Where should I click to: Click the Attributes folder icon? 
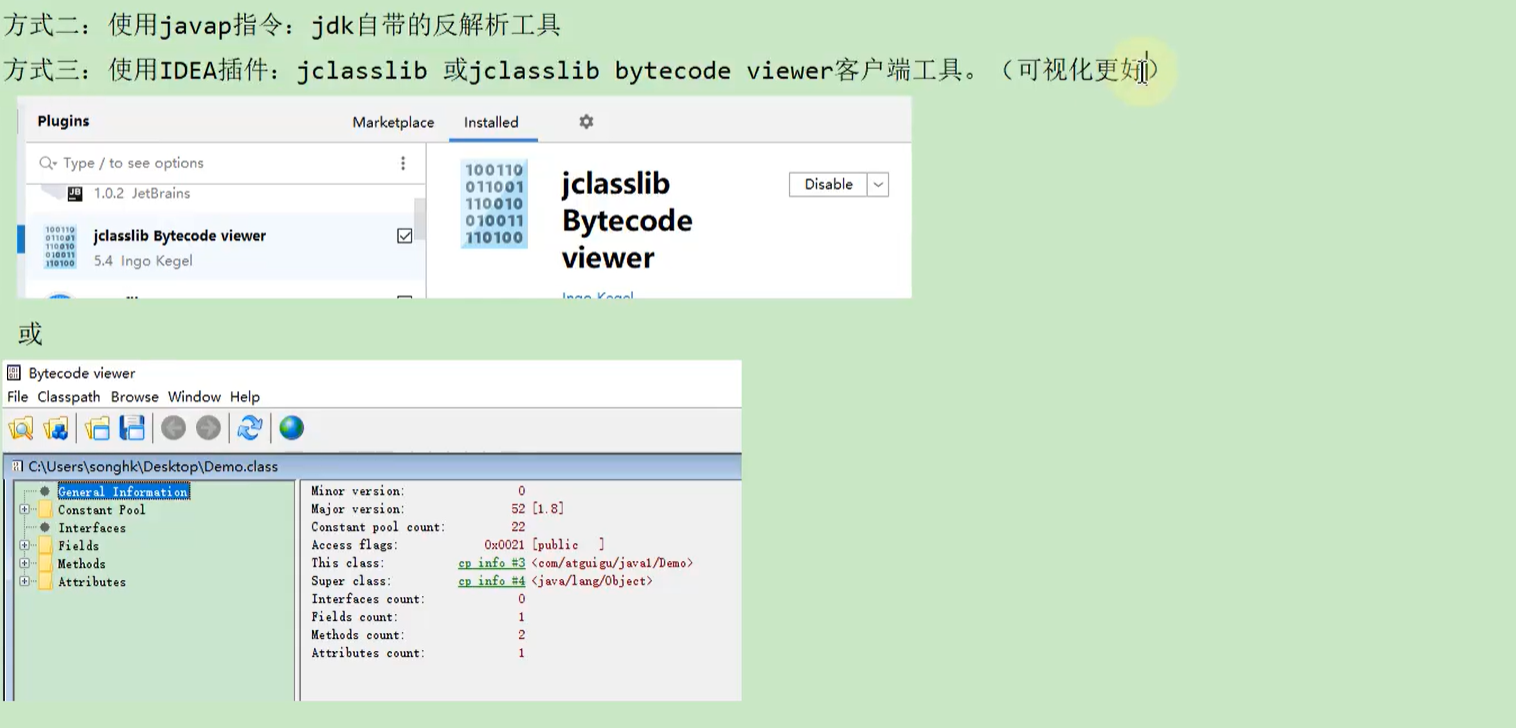[x=45, y=582]
